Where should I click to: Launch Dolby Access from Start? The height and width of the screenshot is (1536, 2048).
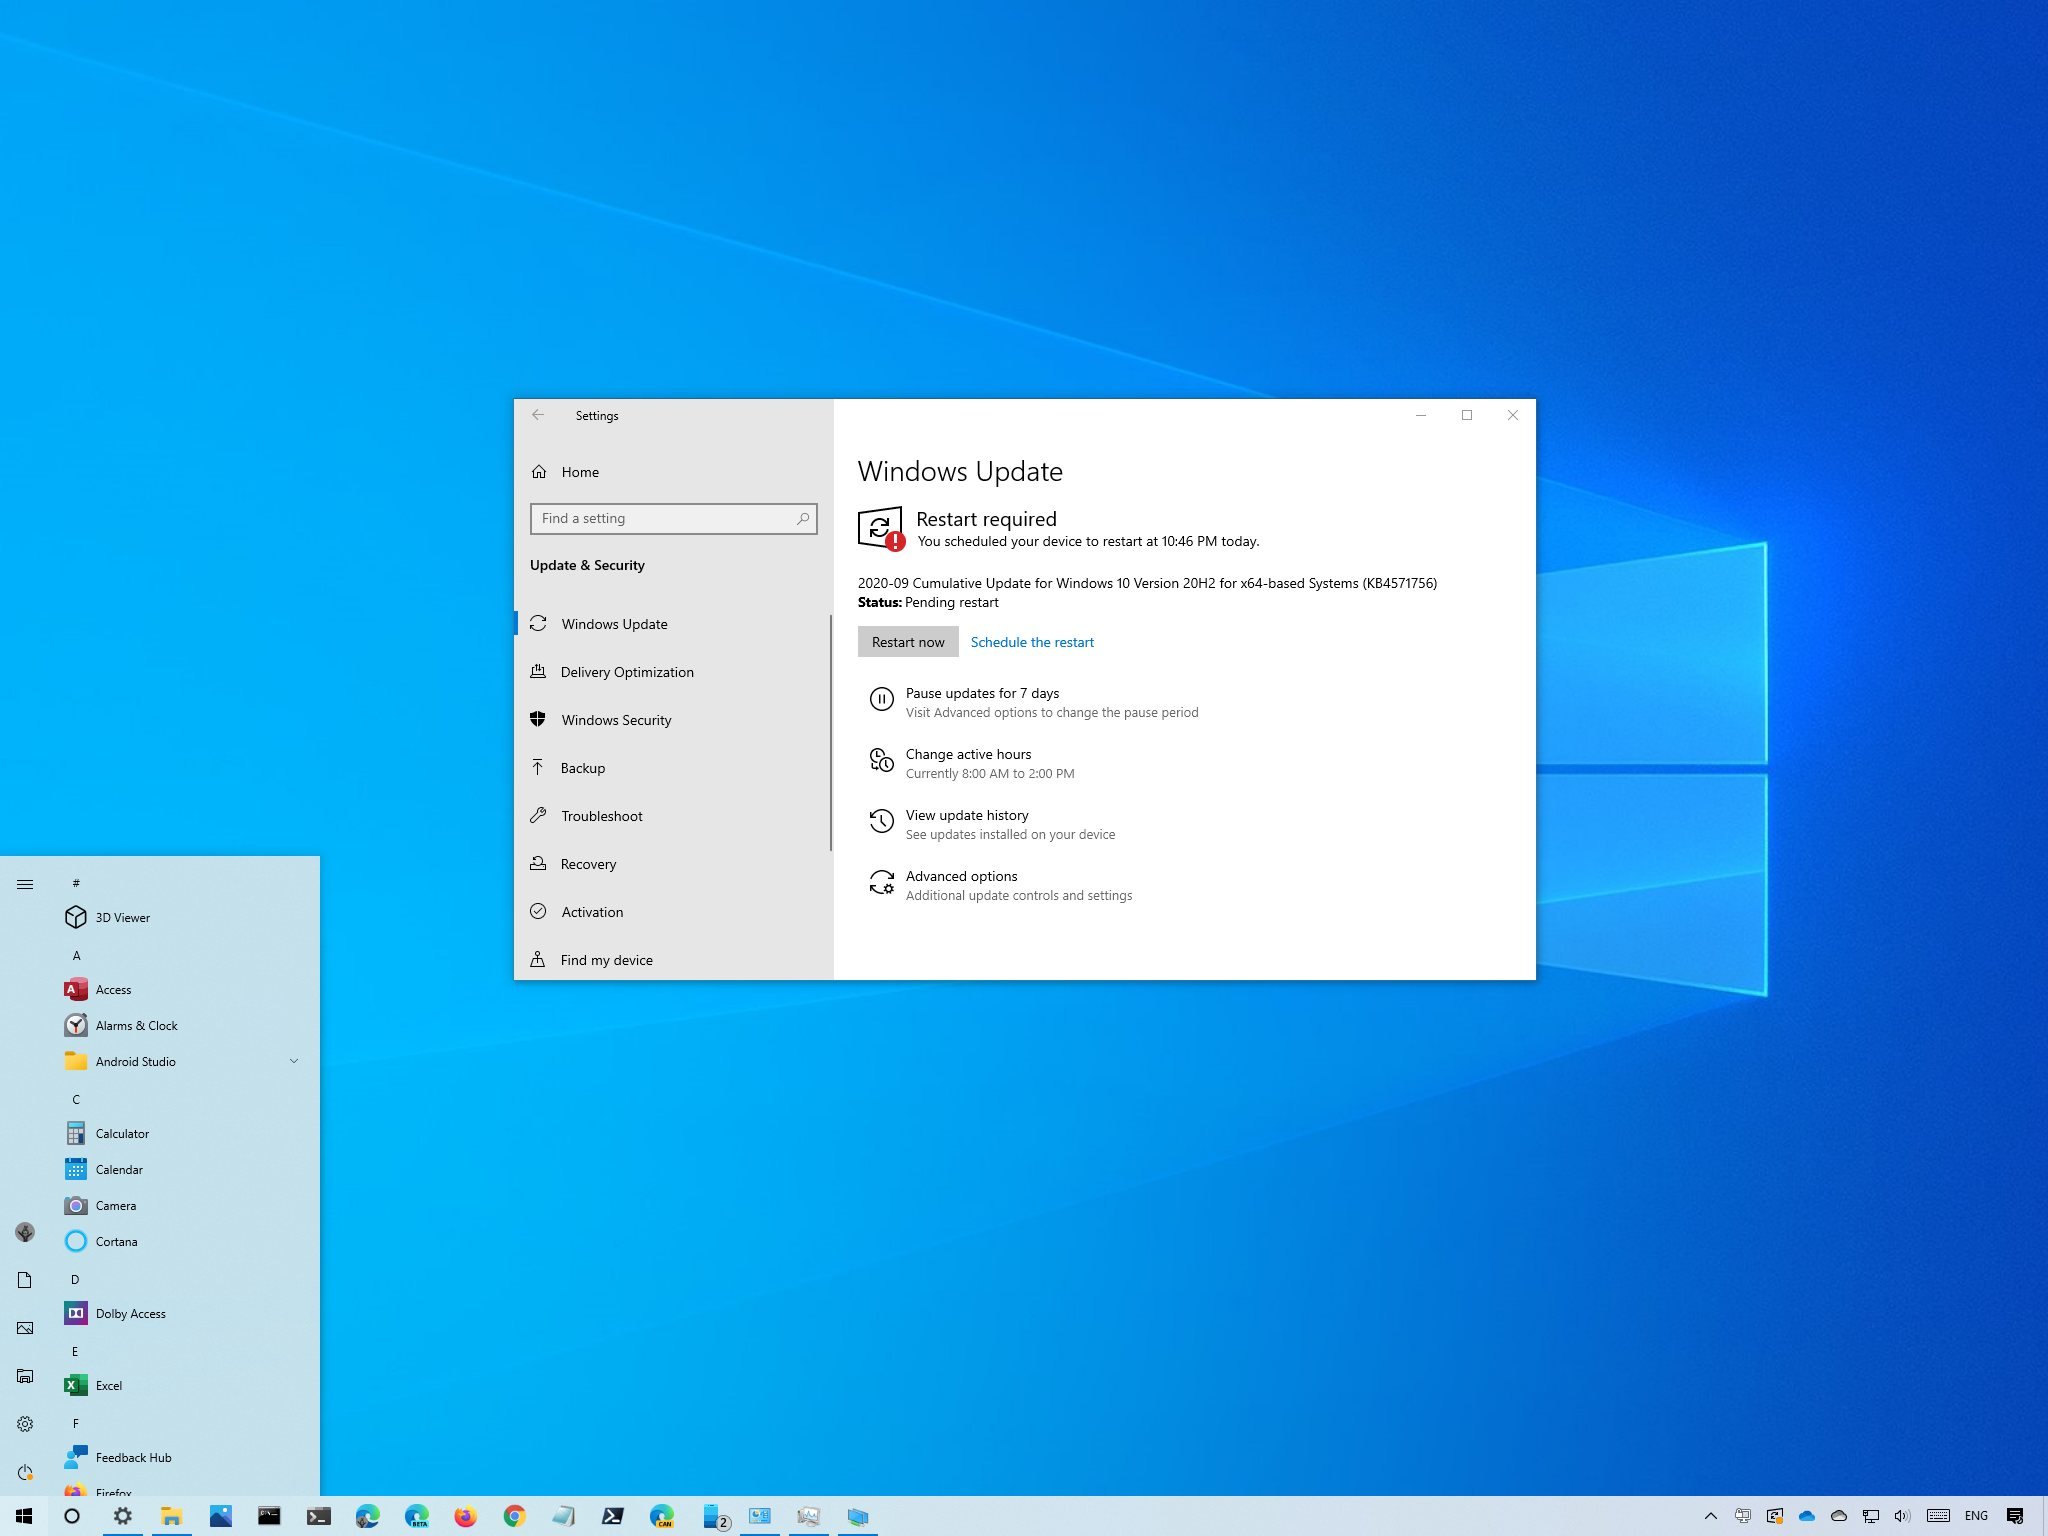pyautogui.click(x=184, y=1313)
